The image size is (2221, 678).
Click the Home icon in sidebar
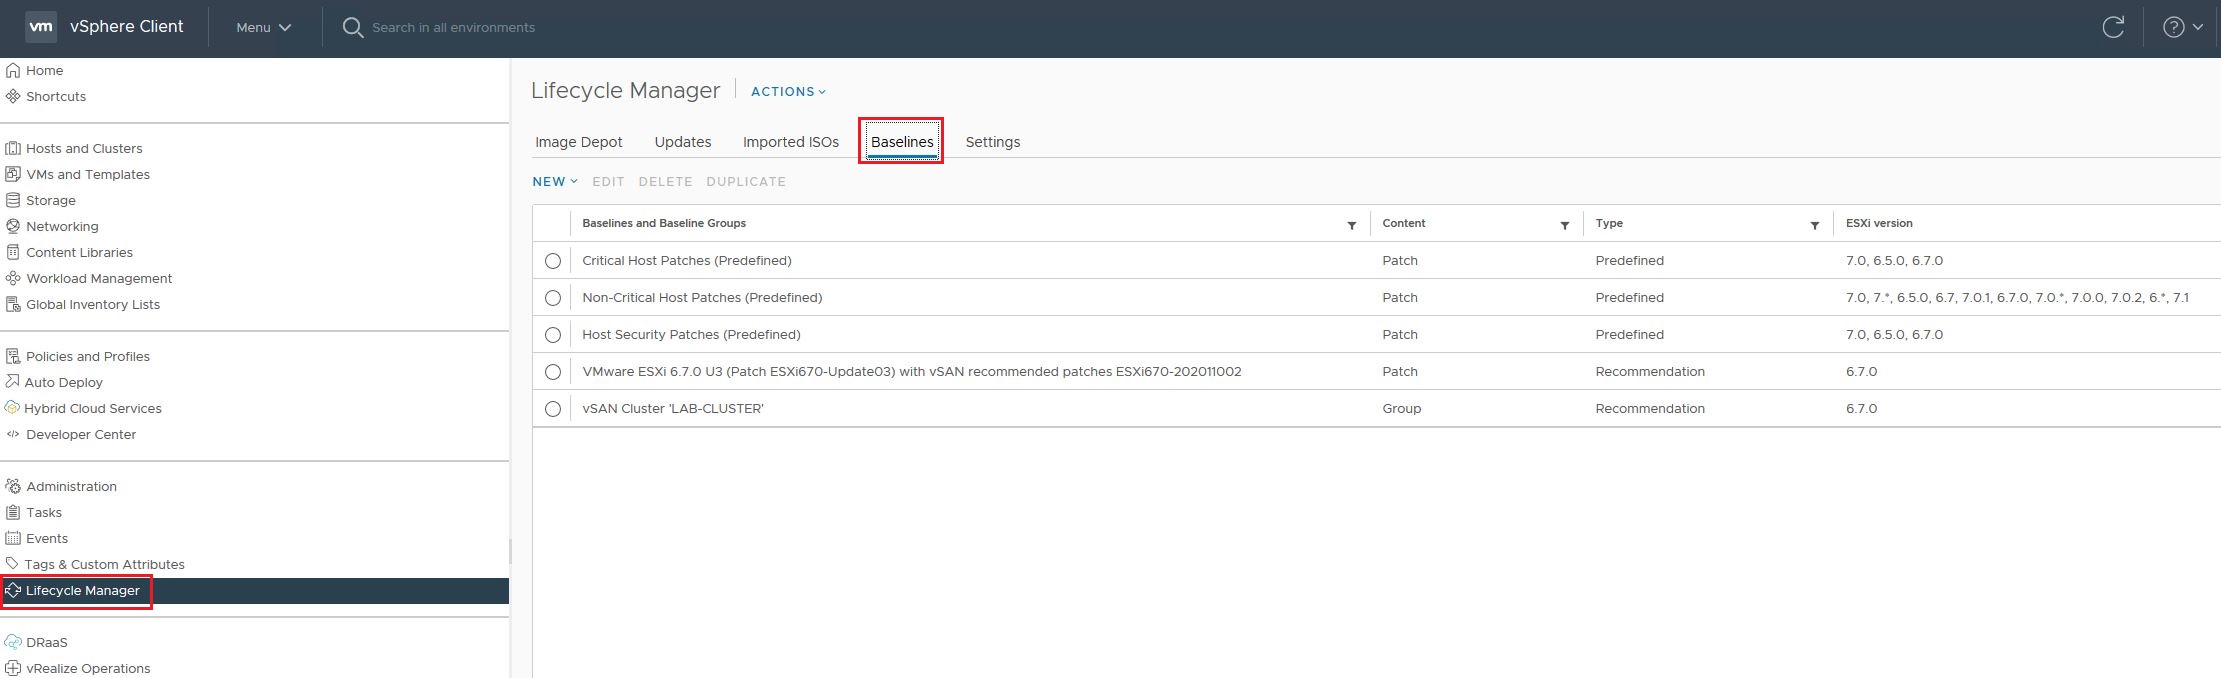(x=13, y=70)
